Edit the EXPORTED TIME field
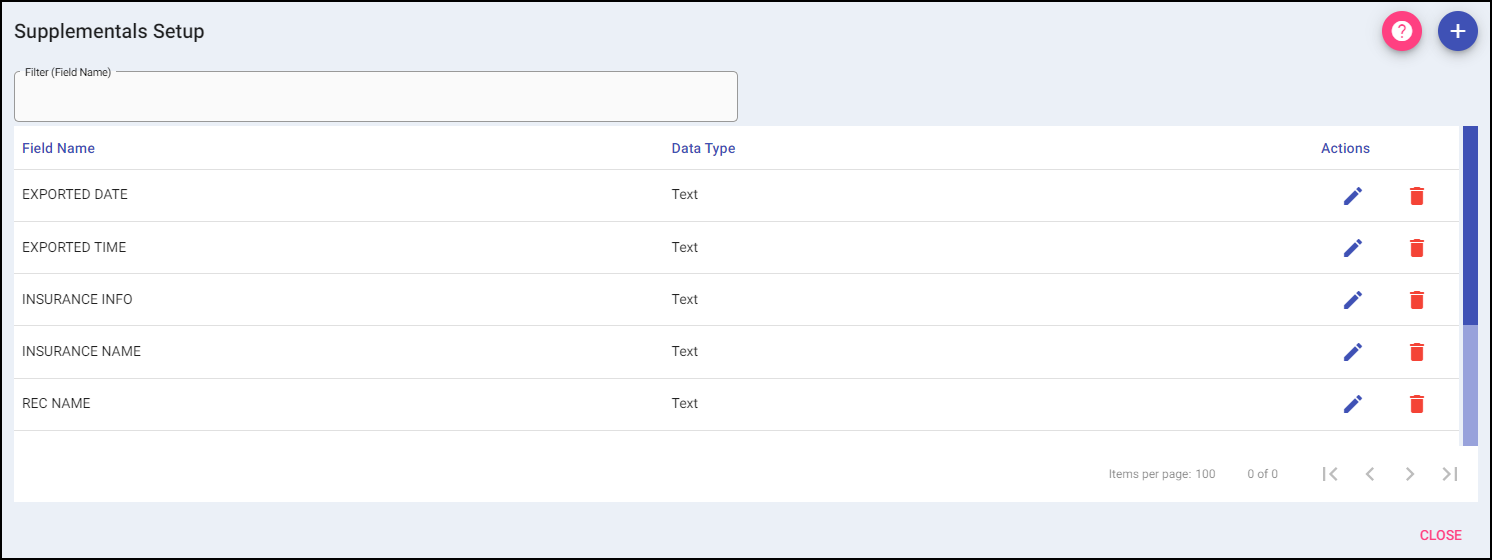 pyautogui.click(x=1352, y=248)
